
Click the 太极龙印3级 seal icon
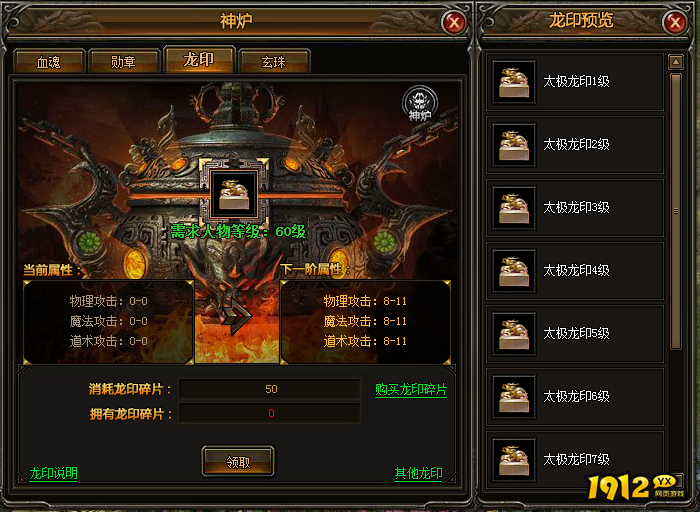(514, 208)
